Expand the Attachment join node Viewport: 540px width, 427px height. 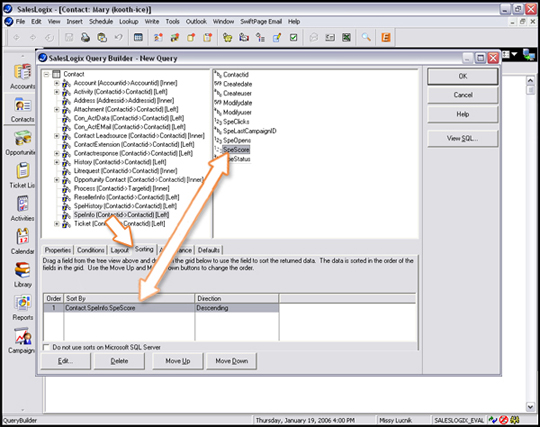coord(56,110)
